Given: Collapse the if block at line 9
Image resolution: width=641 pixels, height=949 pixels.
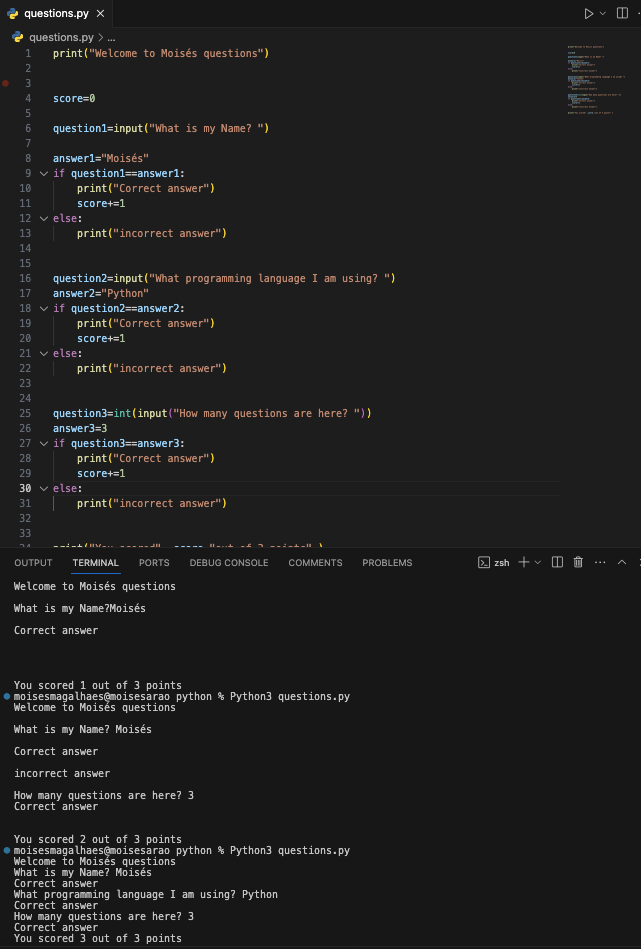Looking at the screenshot, I should (44, 174).
